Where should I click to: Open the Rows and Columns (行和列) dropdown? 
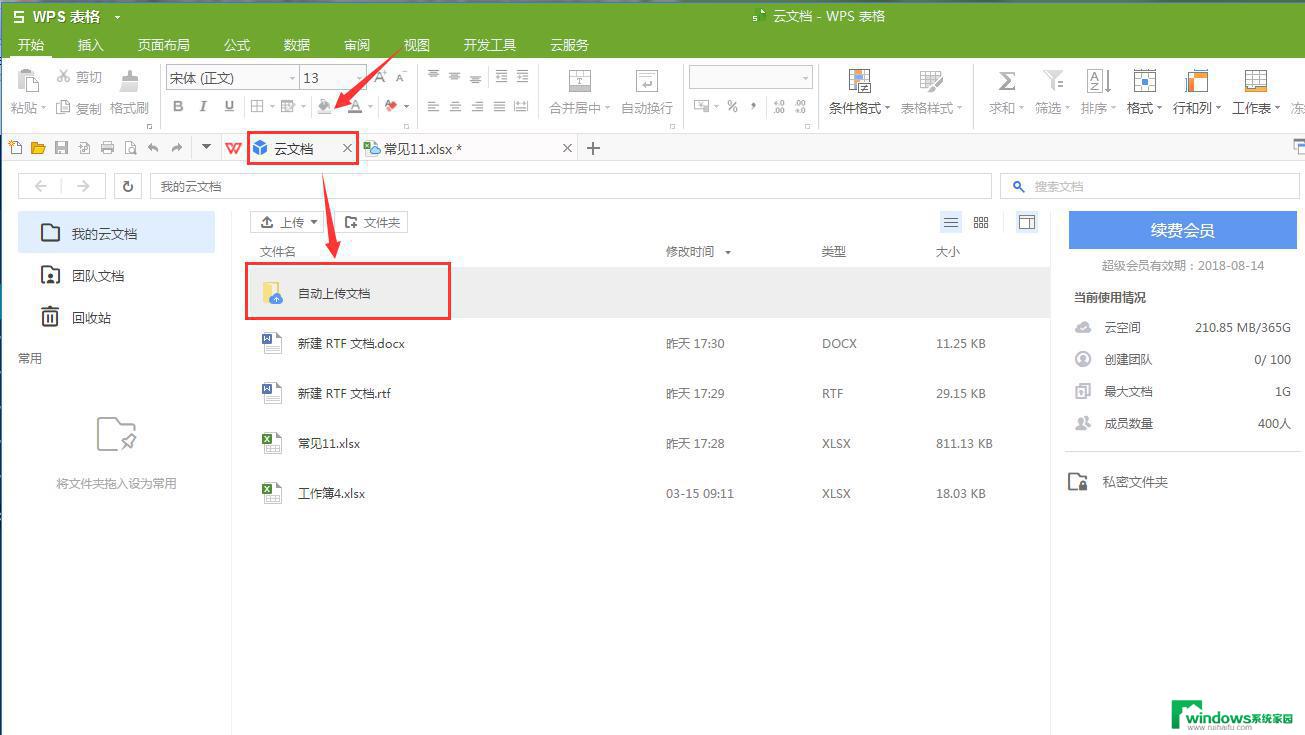pyautogui.click(x=1196, y=92)
